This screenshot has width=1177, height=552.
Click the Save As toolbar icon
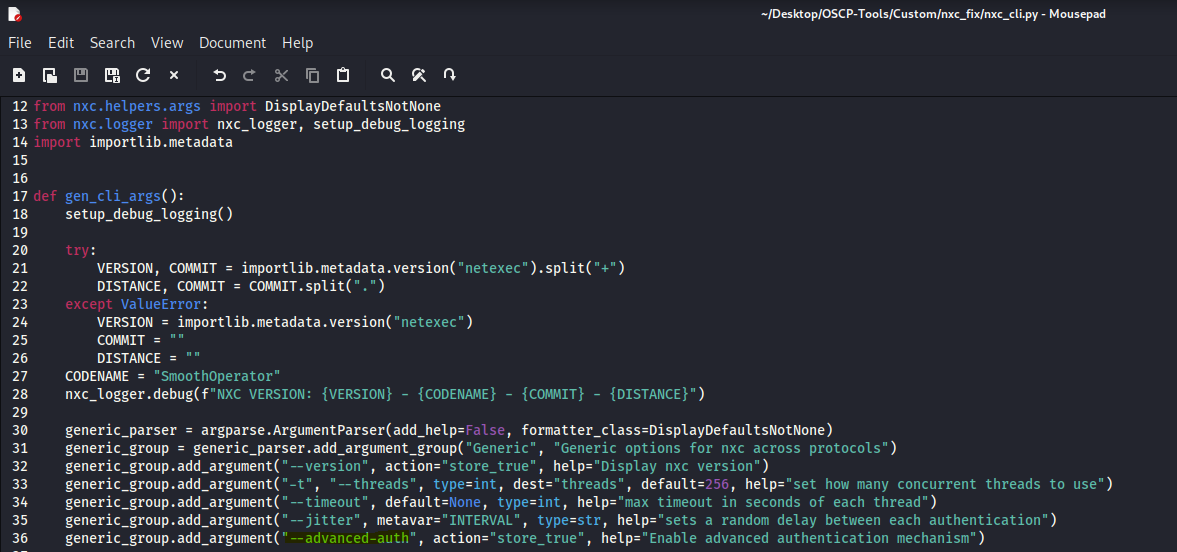tap(112, 75)
